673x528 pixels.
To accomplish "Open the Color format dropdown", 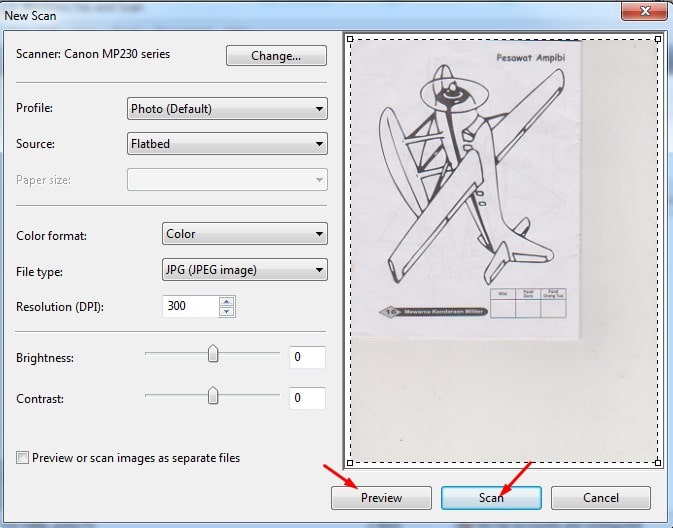I will click(x=245, y=234).
